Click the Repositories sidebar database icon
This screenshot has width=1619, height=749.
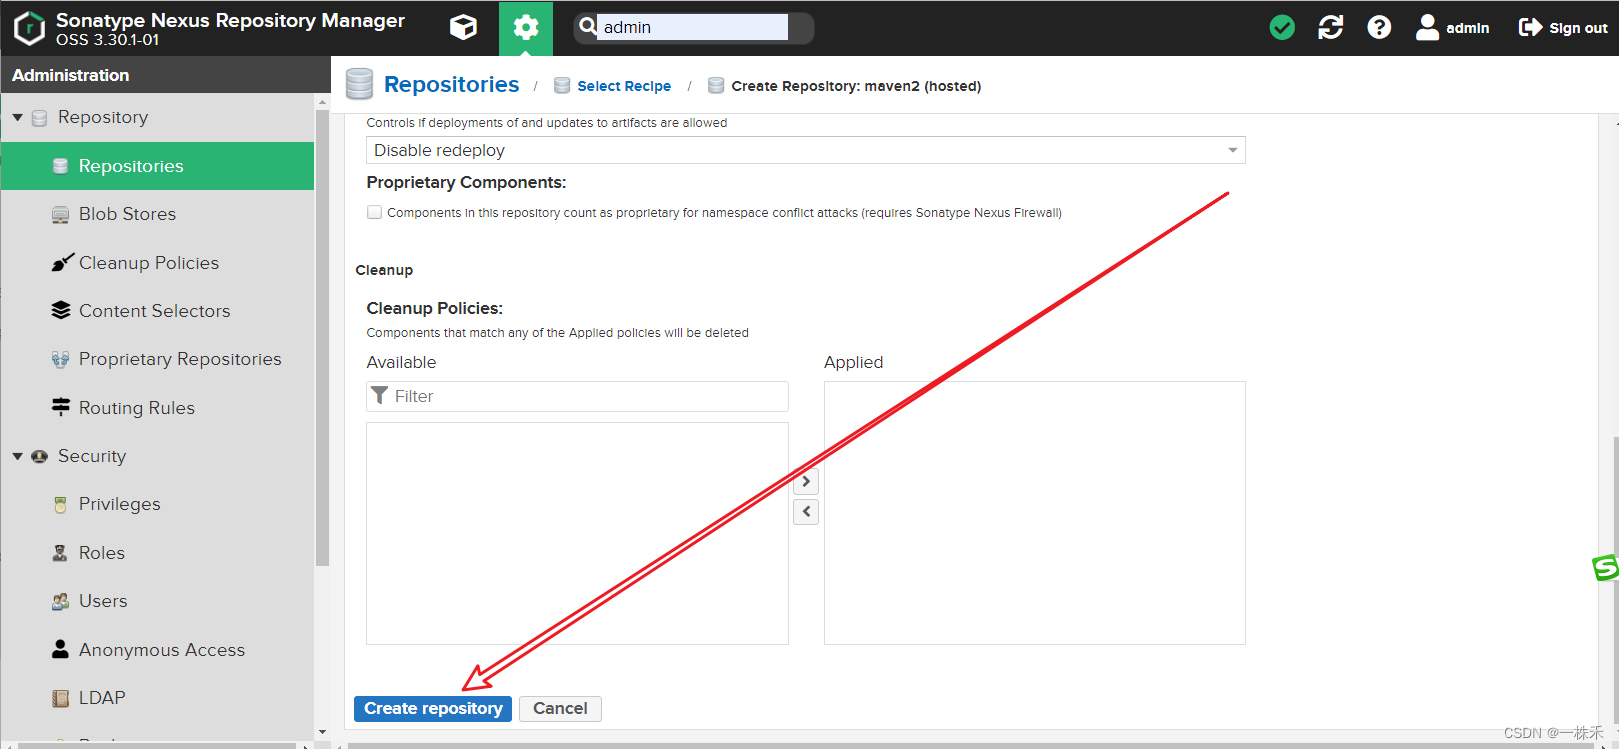click(x=60, y=166)
